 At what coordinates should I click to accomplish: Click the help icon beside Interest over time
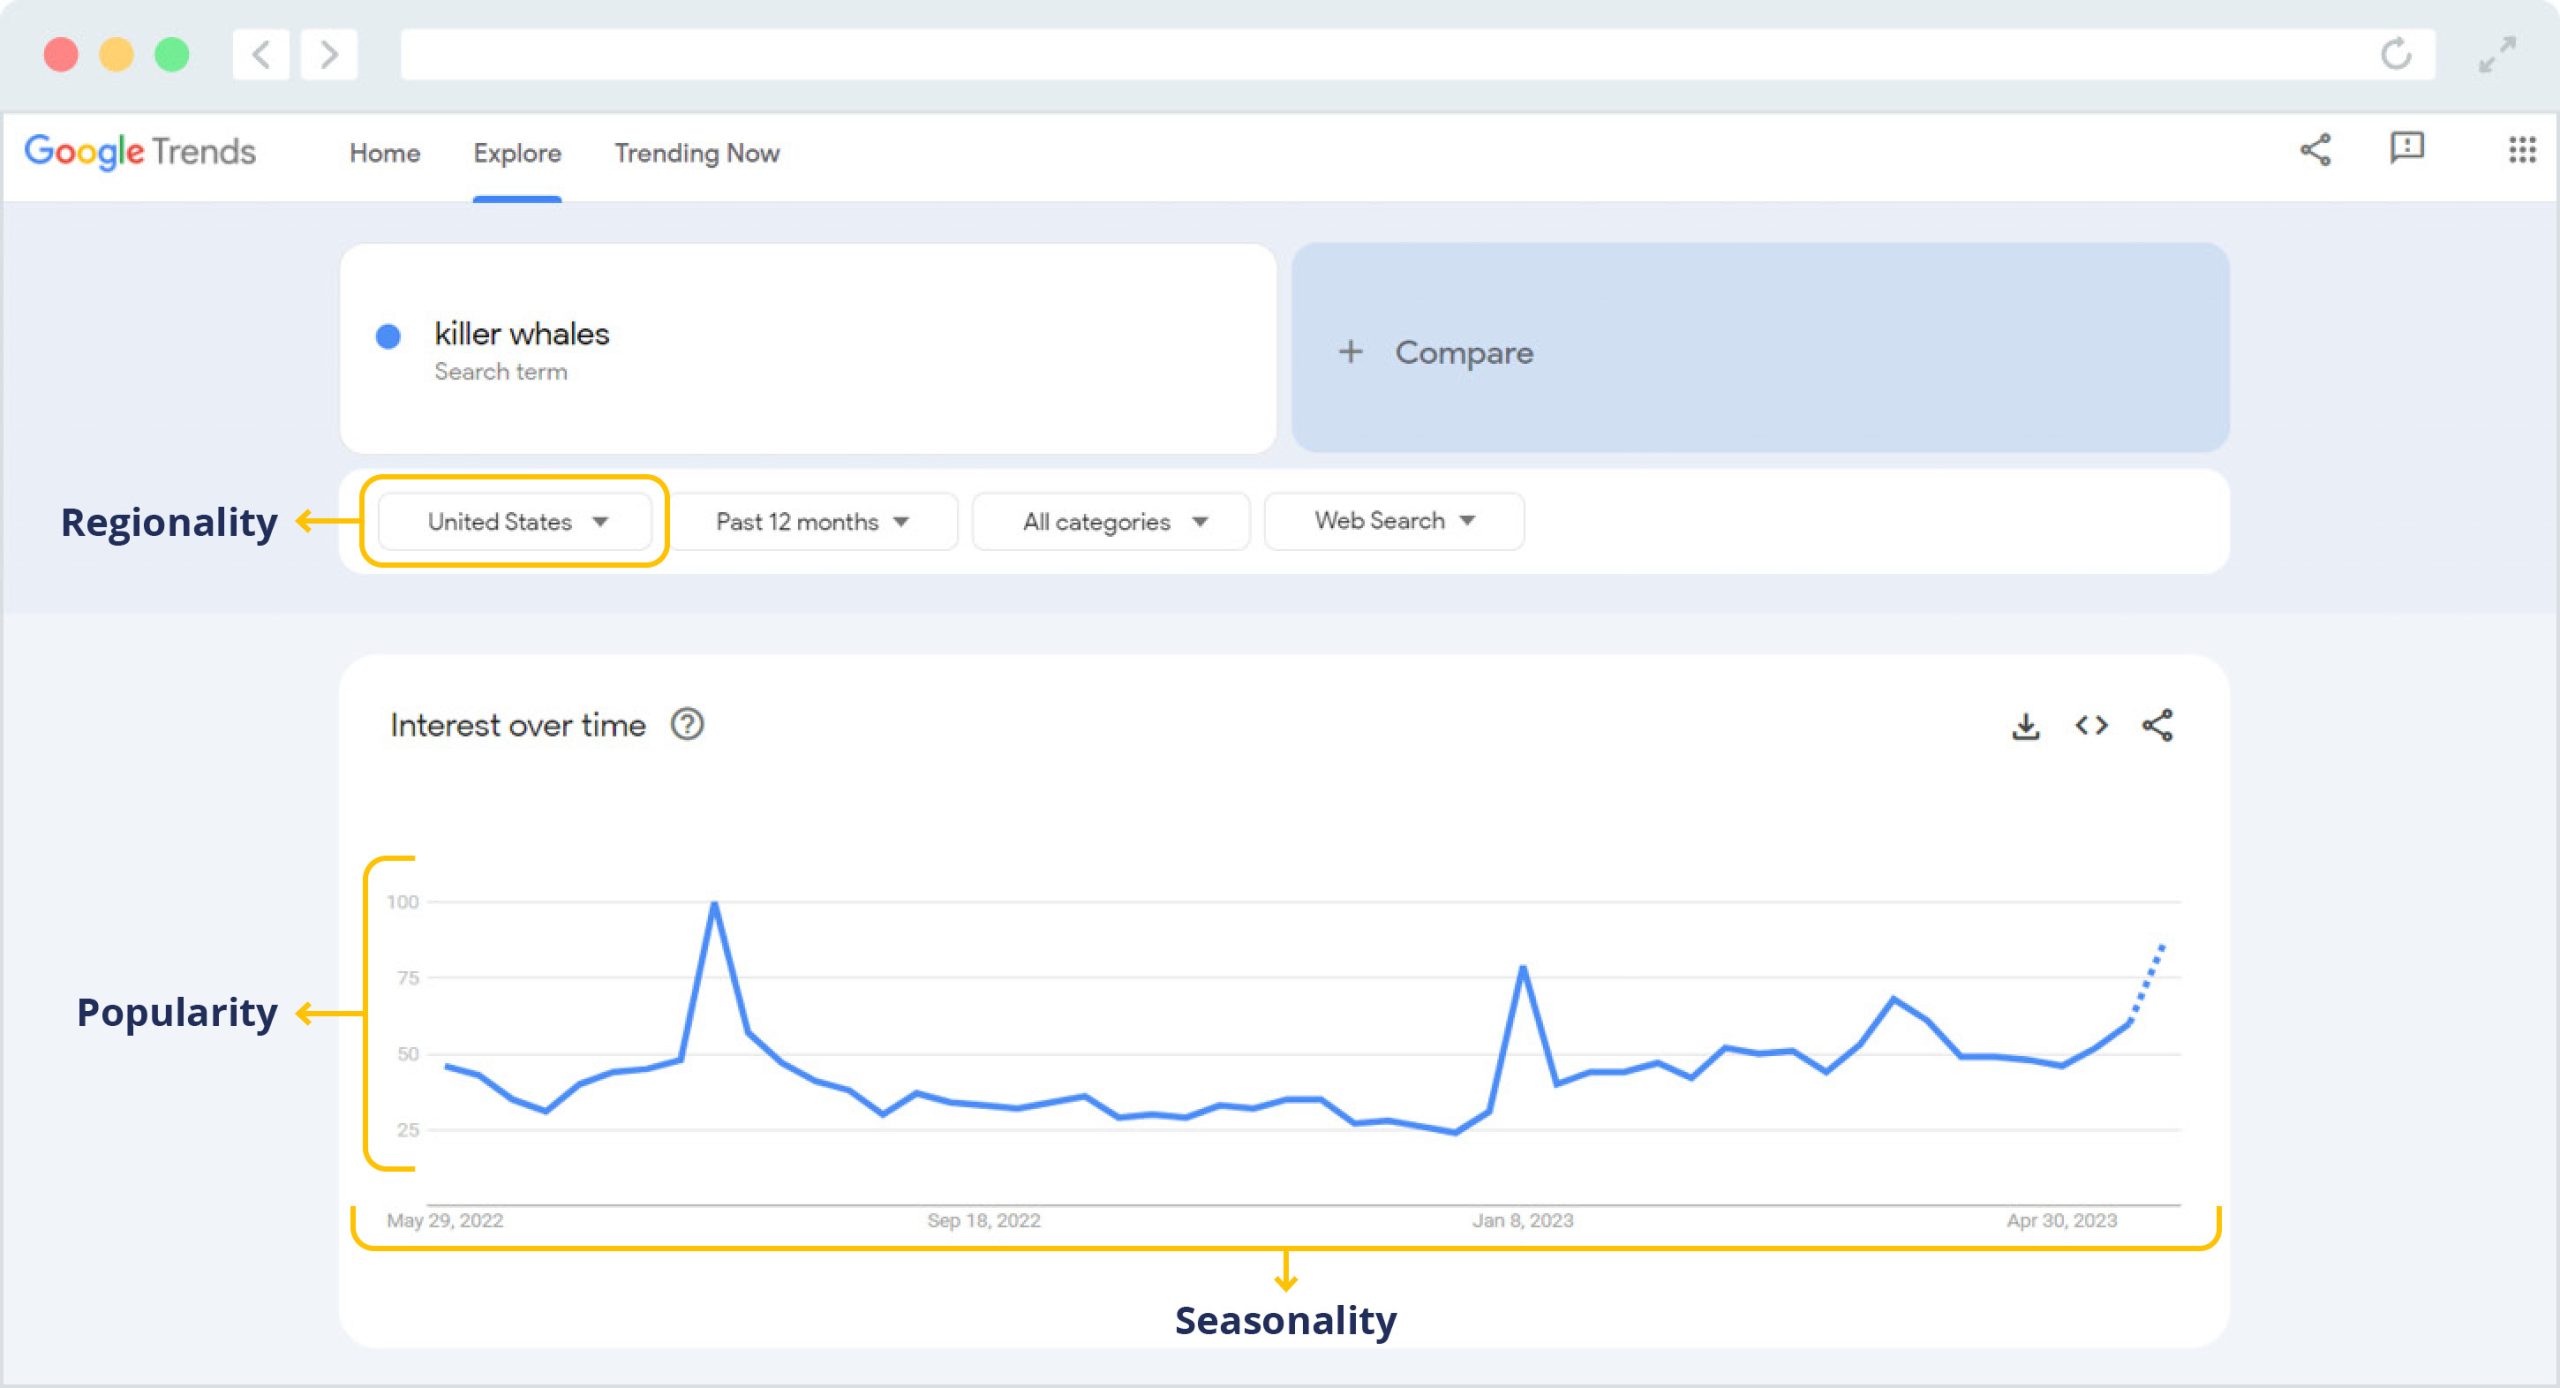(687, 724)
